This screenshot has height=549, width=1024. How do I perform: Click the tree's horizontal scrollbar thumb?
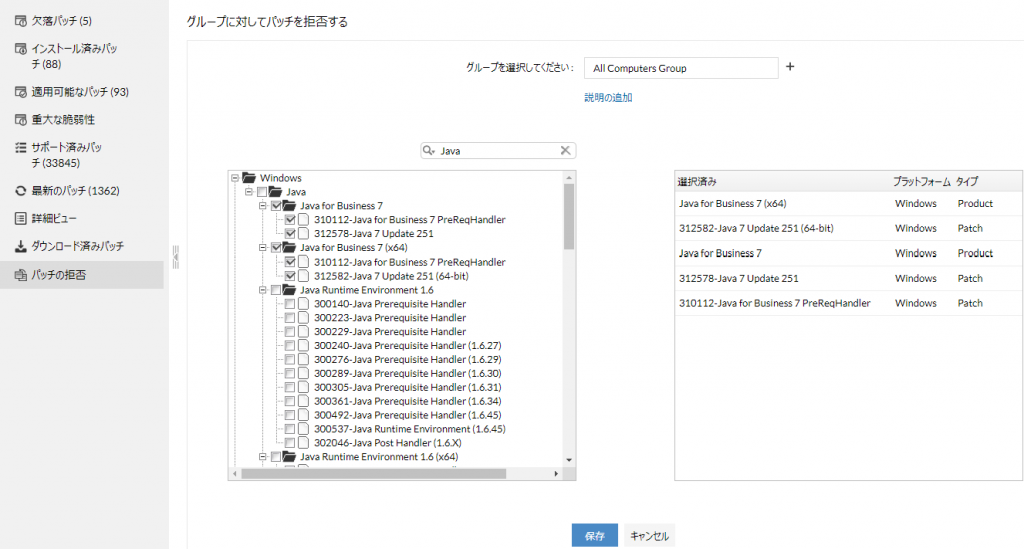[x=374, y=473]
